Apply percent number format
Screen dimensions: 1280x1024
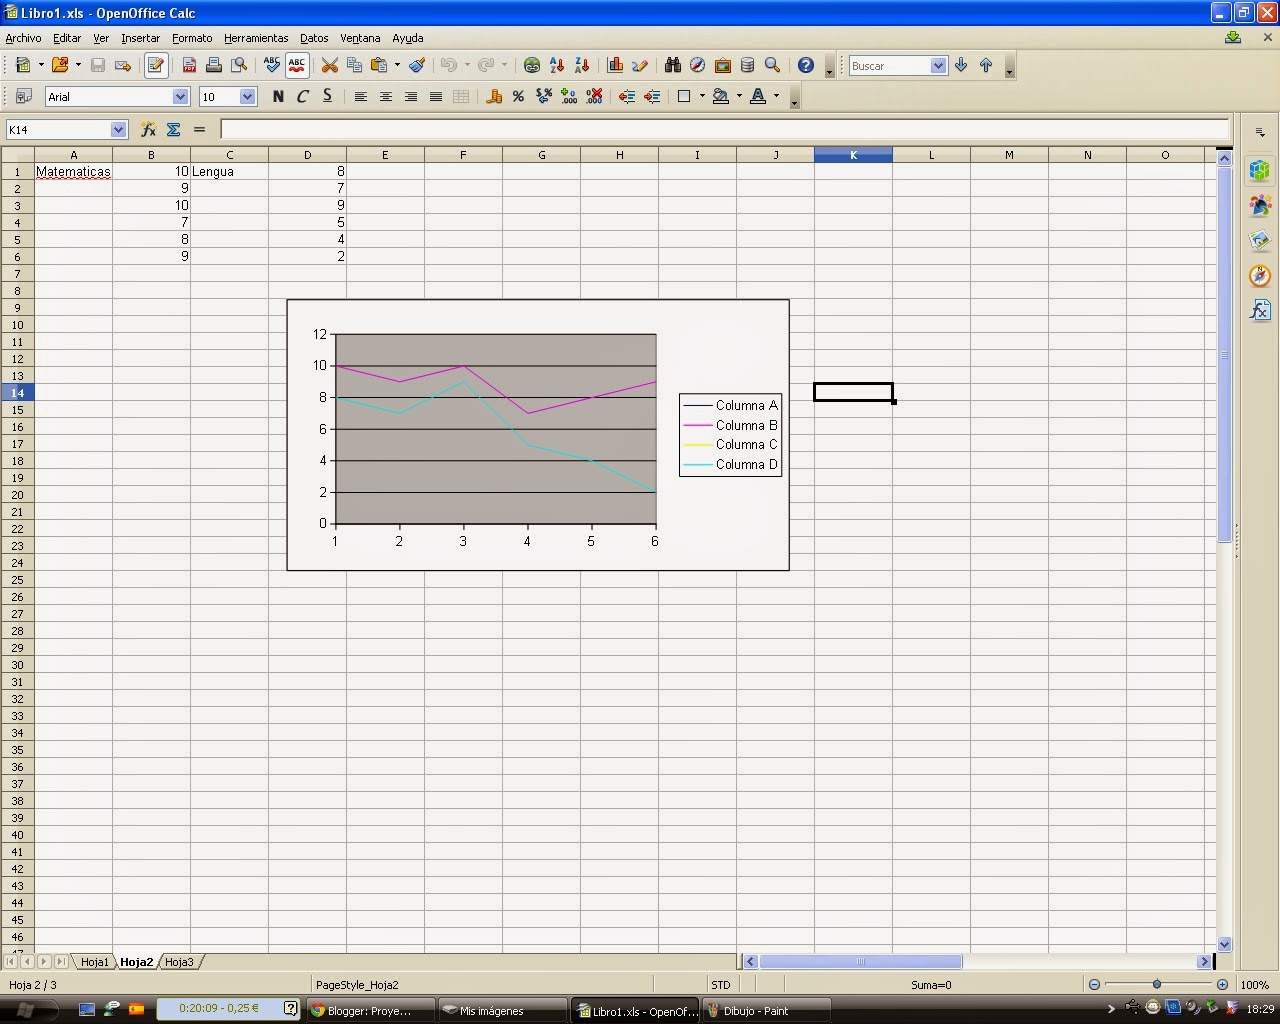tap(518, 96)
